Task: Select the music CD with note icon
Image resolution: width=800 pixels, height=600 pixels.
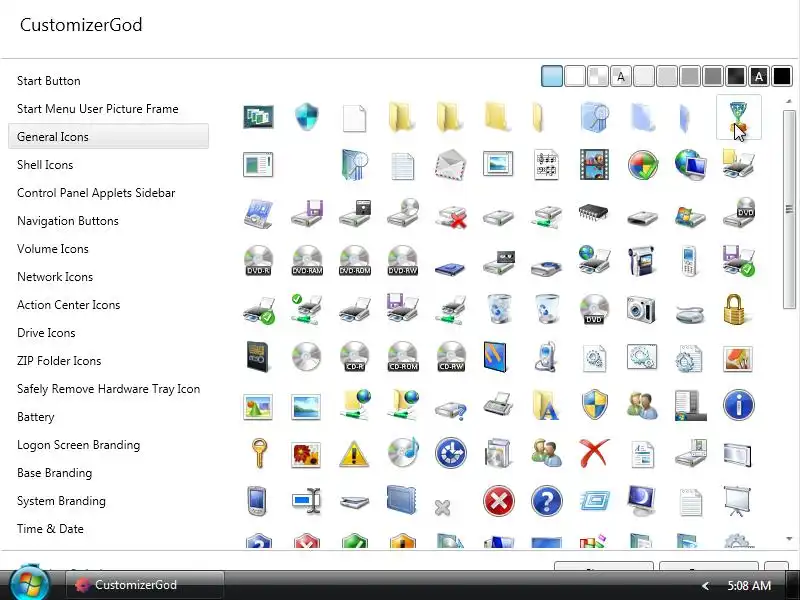Action: (403, 452)
